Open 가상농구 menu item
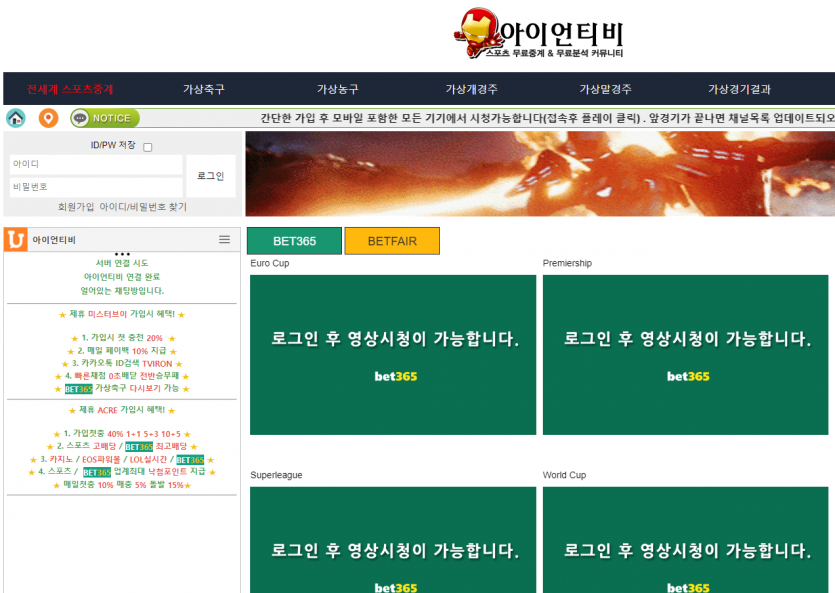This screenshot has height=593, width=835. click(338, 89)
